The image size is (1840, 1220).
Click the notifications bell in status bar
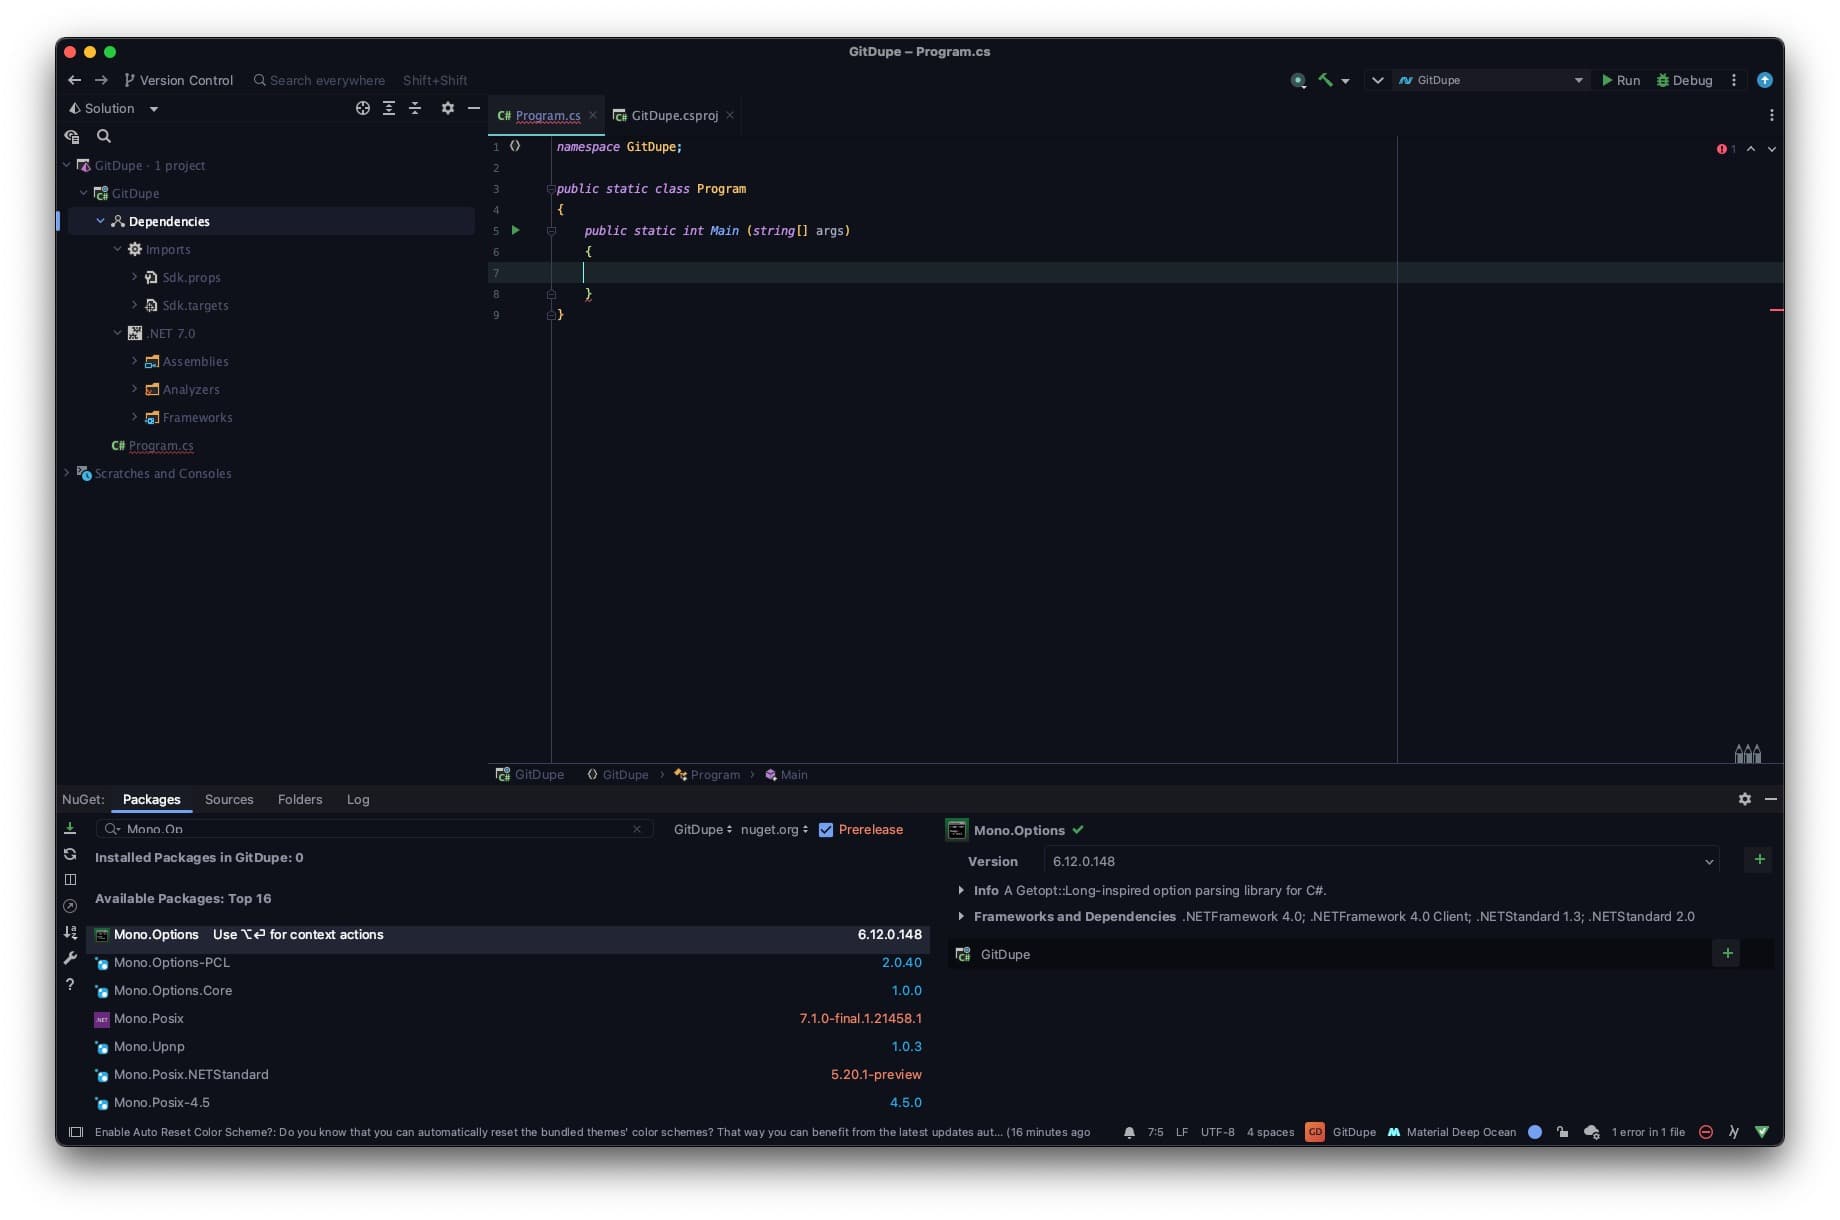[1129, 1132]
